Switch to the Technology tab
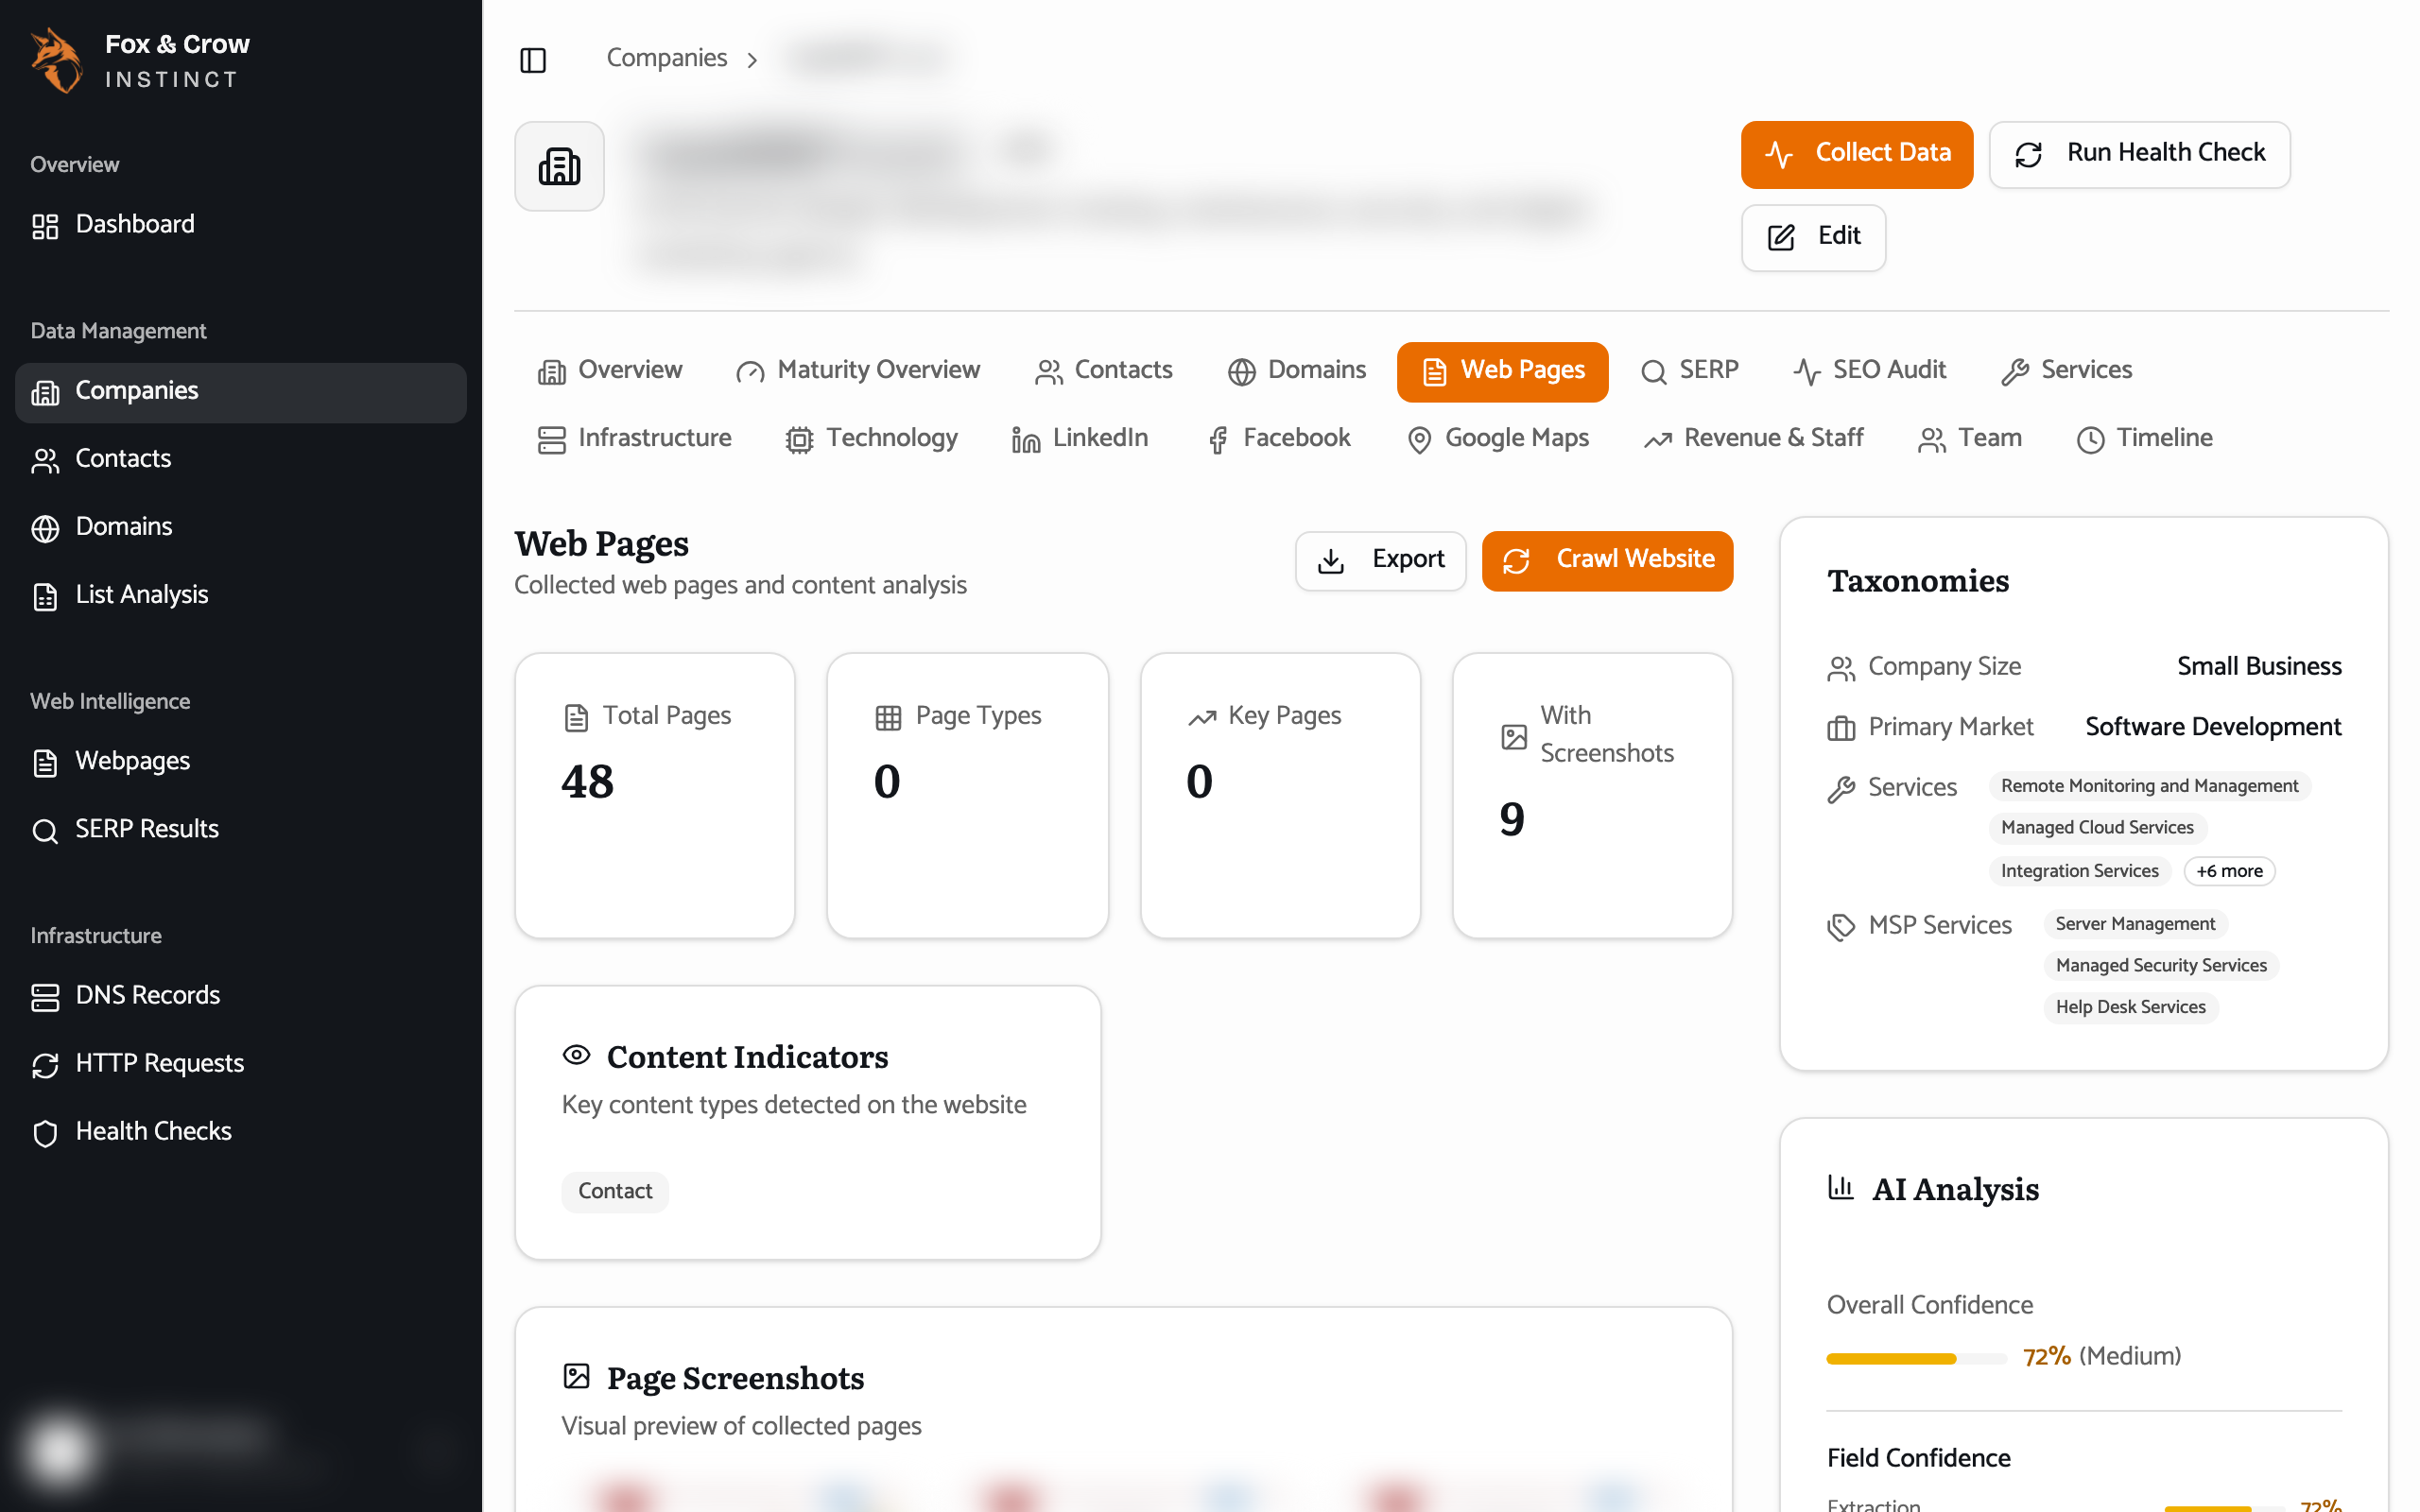Image resolution: width=2420 pixels, height=1512 pixels. 871,439
